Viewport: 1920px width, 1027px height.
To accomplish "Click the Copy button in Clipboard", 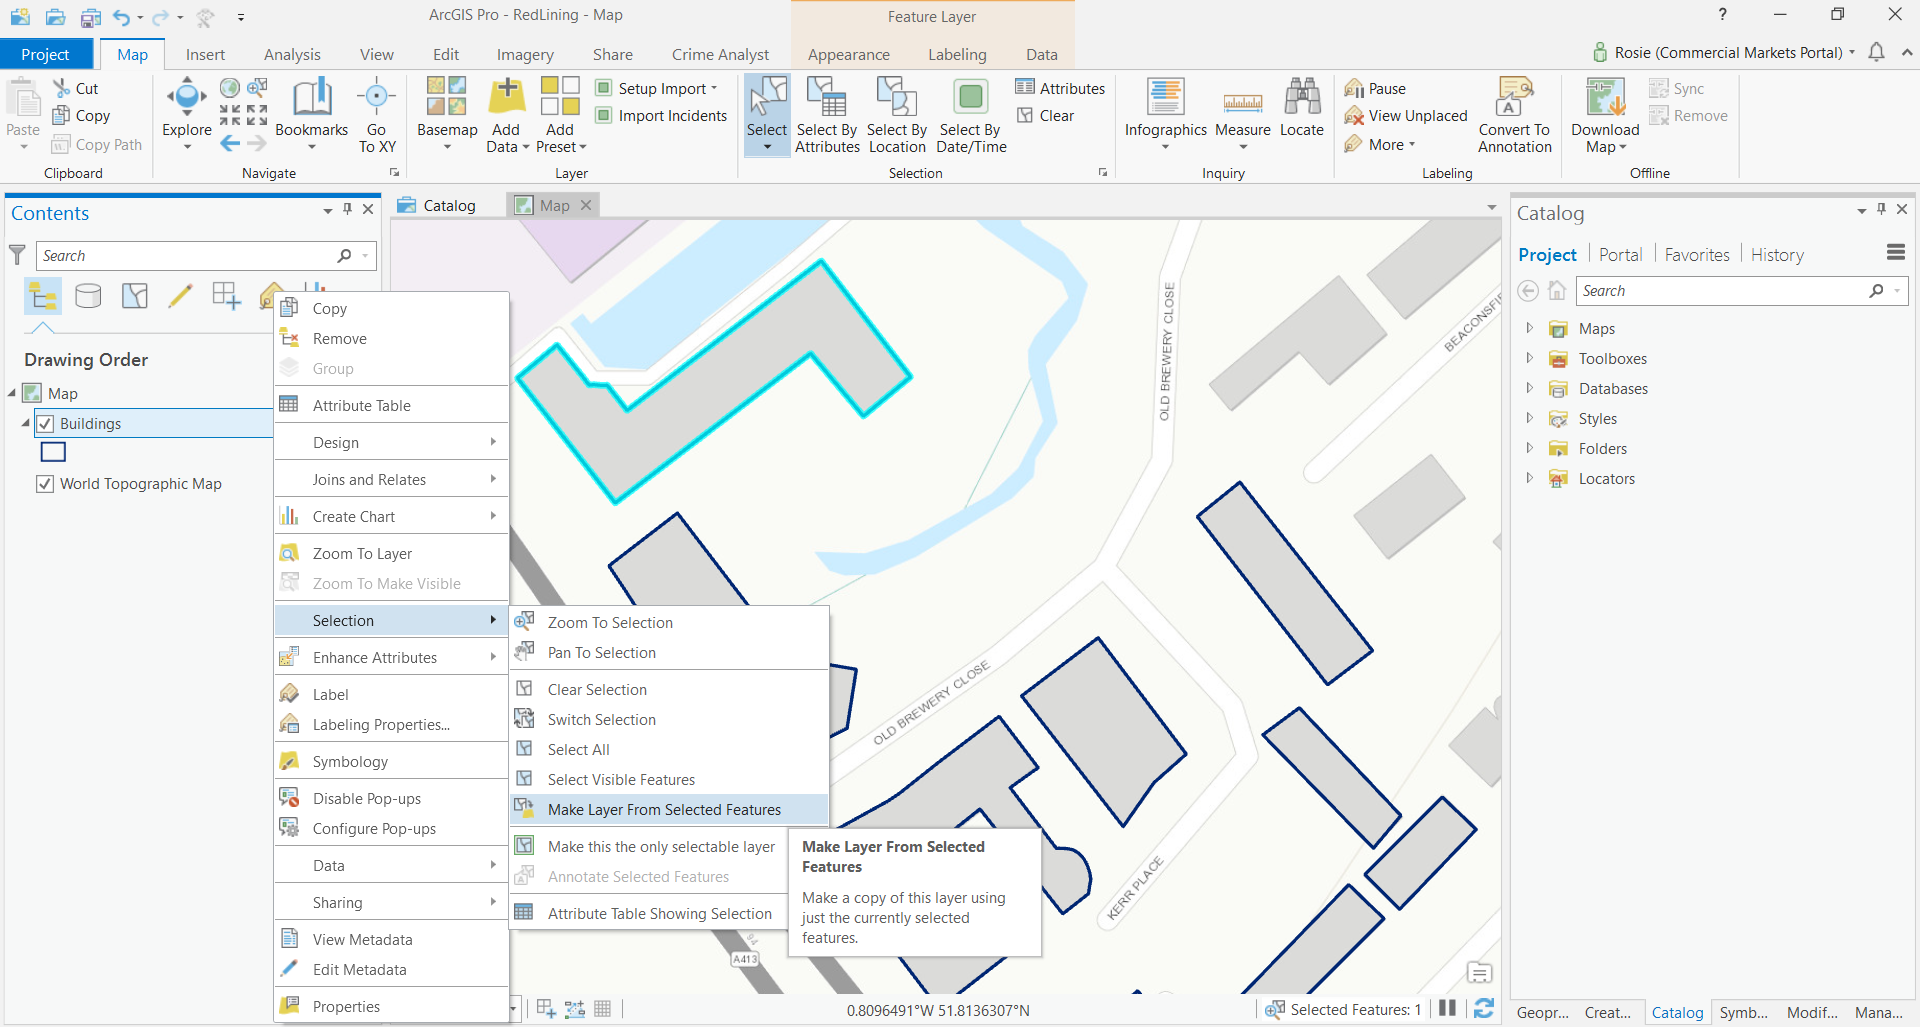I will pyautogui.click(x=81, y=116).
